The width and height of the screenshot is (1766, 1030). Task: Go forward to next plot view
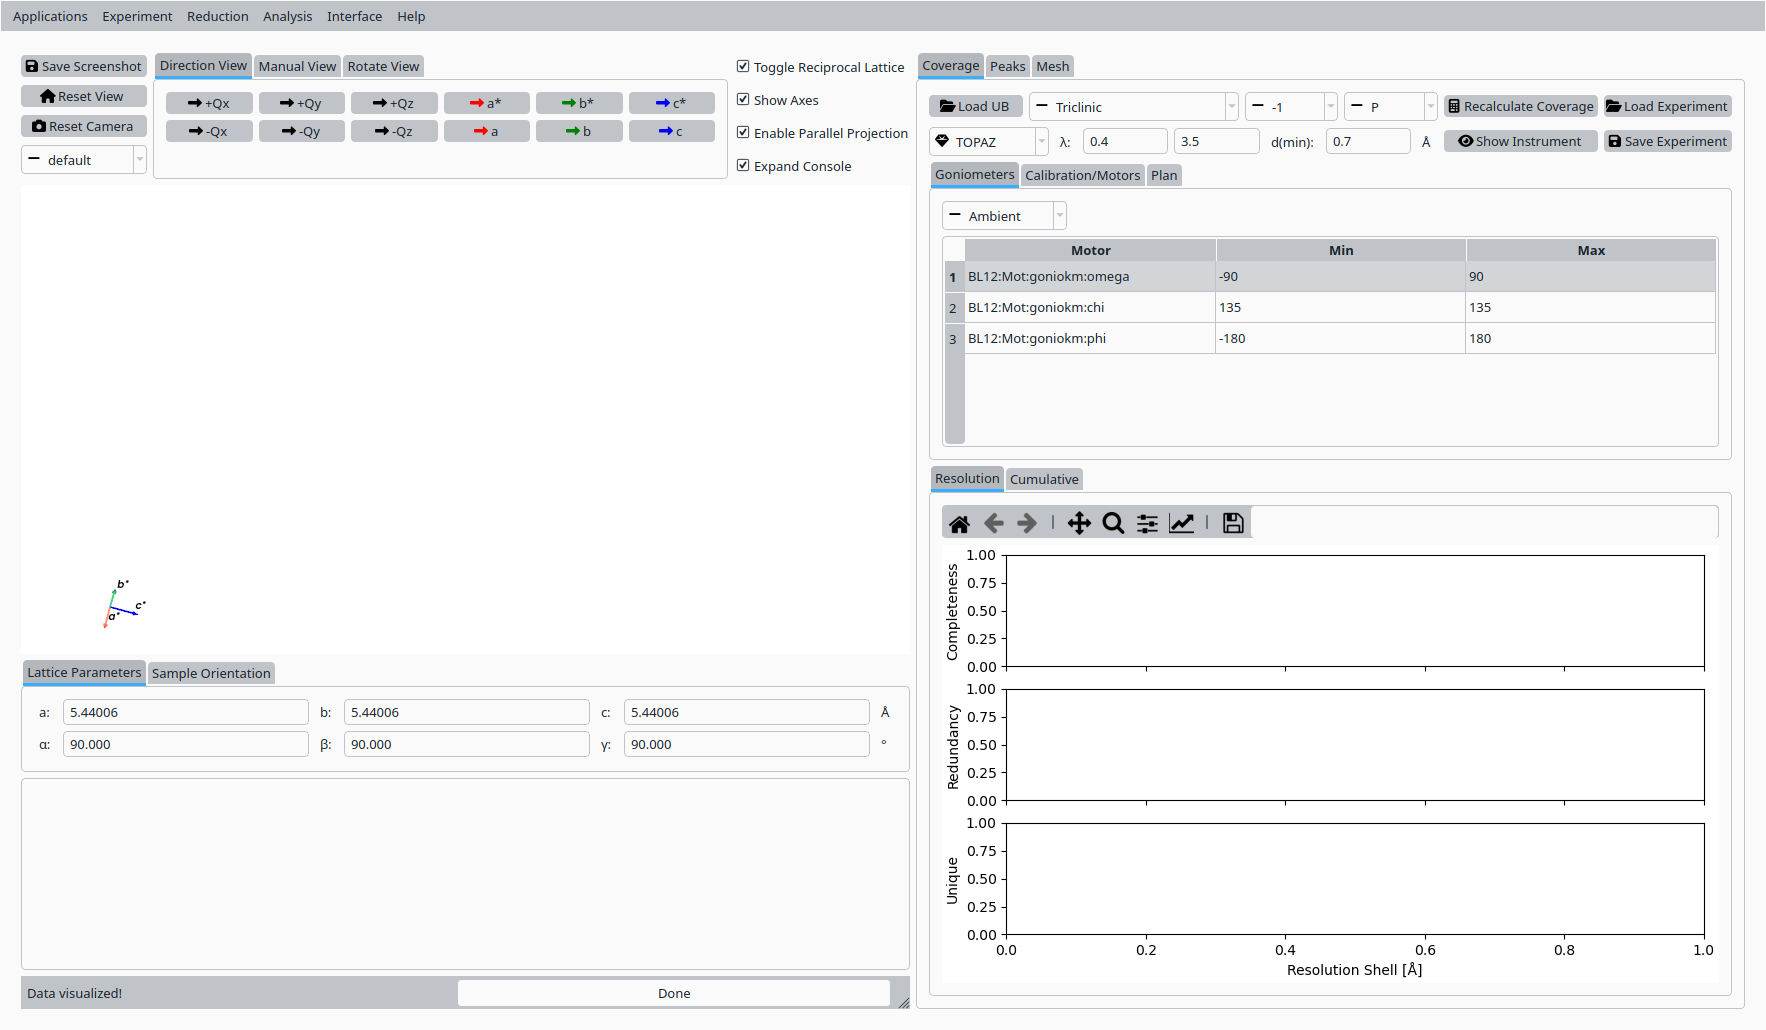pyautogui.click(x=1027, y=523)
